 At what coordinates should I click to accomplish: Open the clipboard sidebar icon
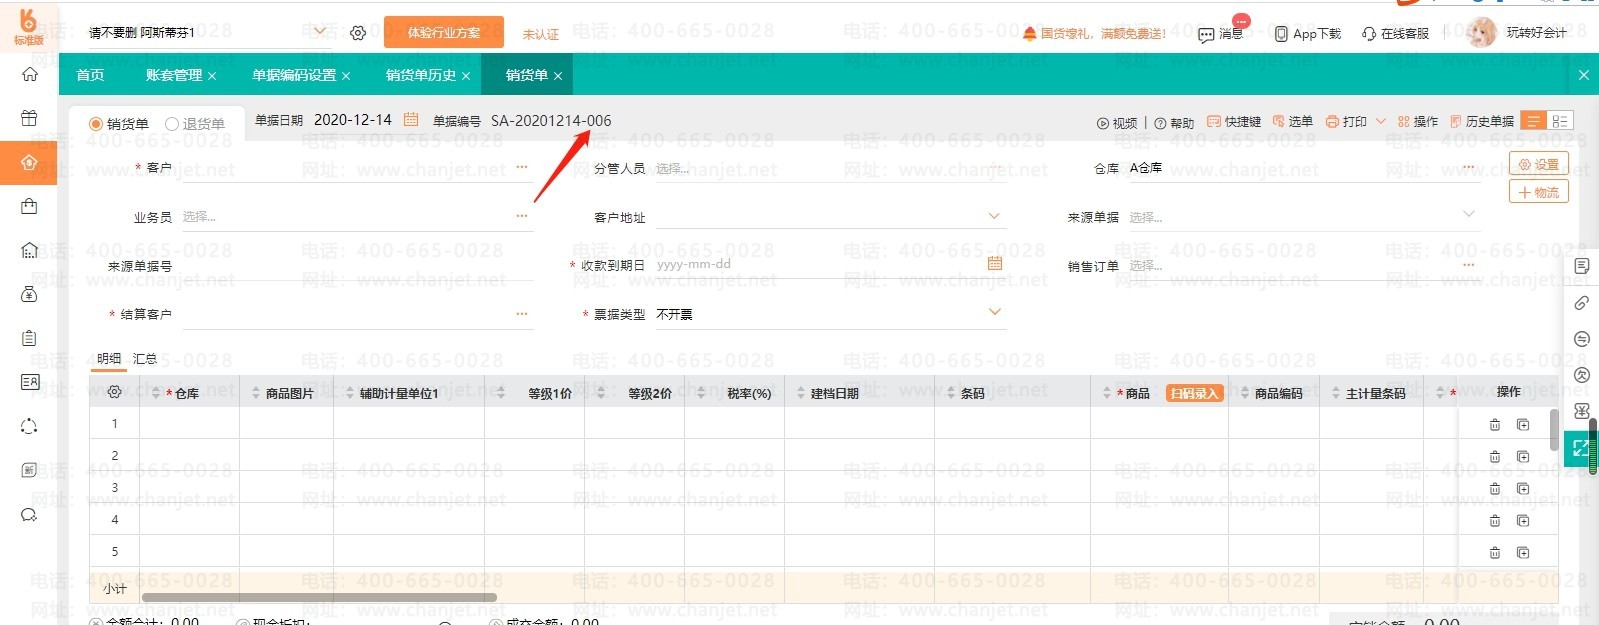pos(29,338)
